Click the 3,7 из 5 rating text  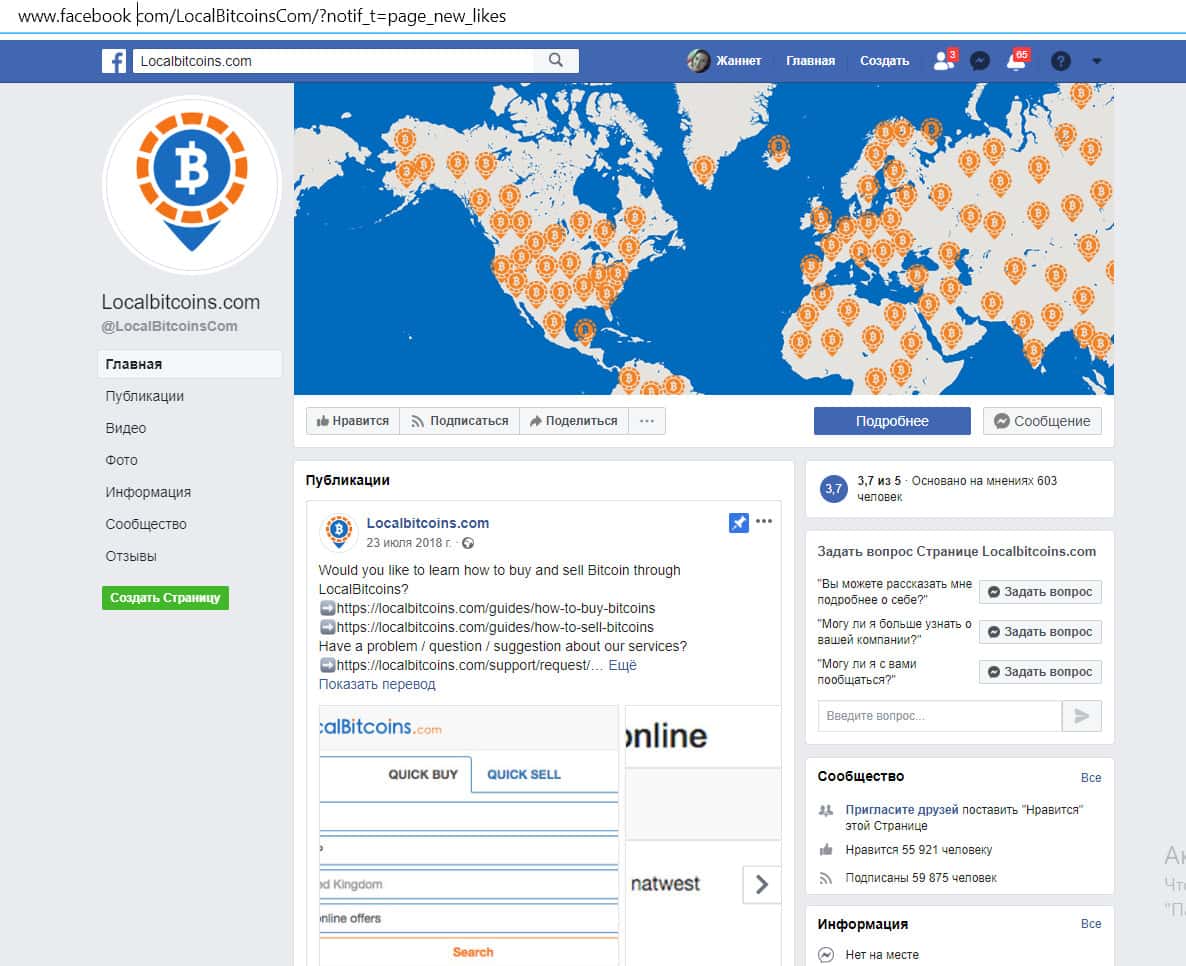(x=879, y=480)
